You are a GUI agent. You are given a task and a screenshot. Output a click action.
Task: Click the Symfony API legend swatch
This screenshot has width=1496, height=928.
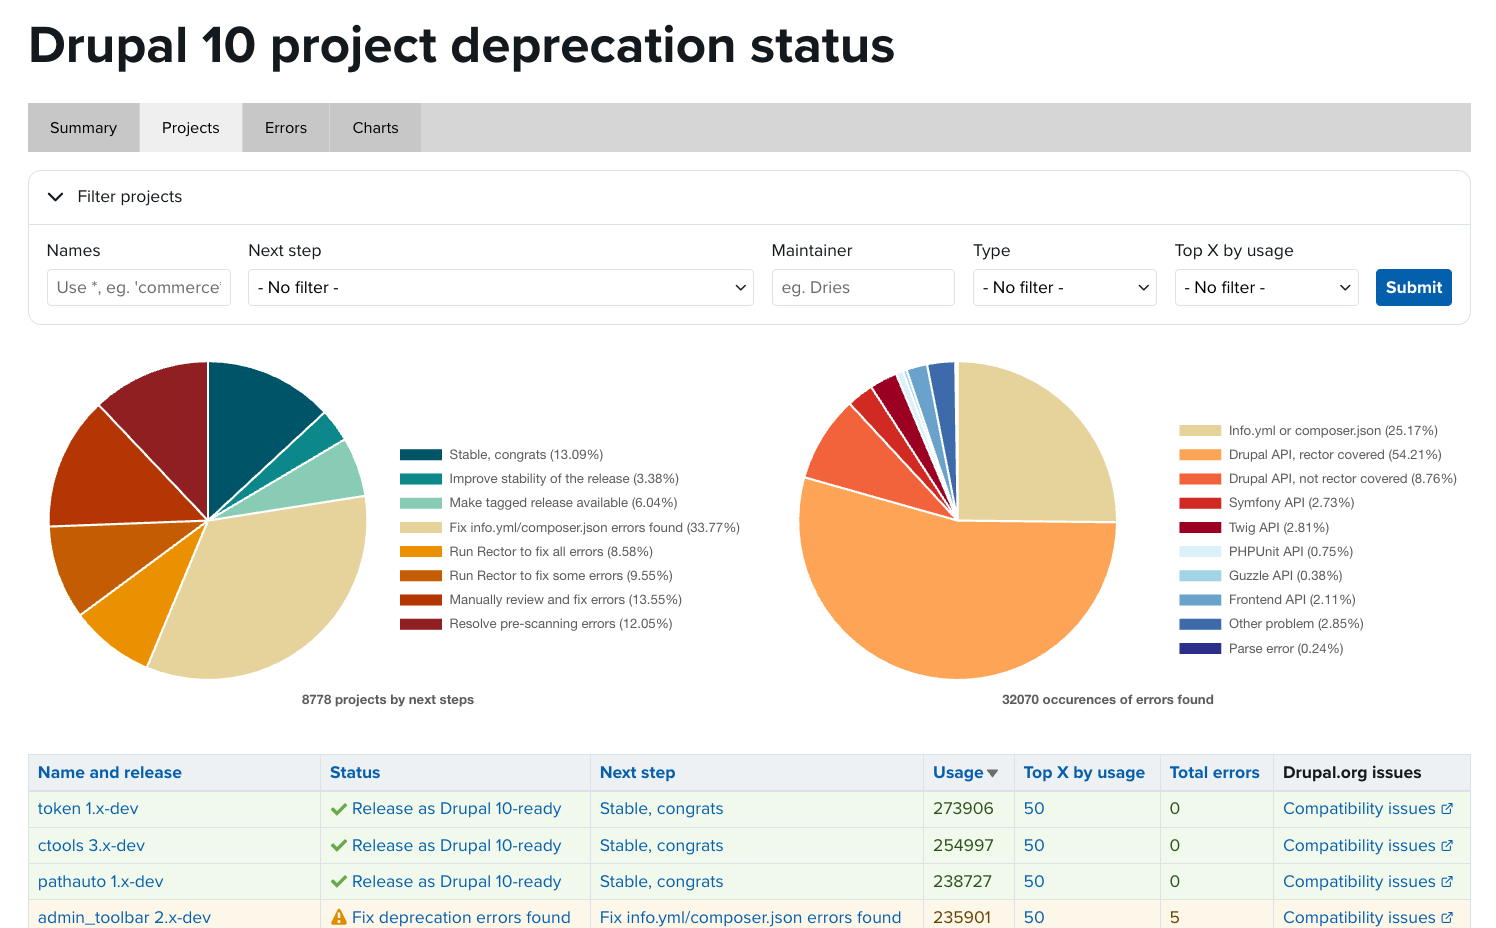point(1200,503)
